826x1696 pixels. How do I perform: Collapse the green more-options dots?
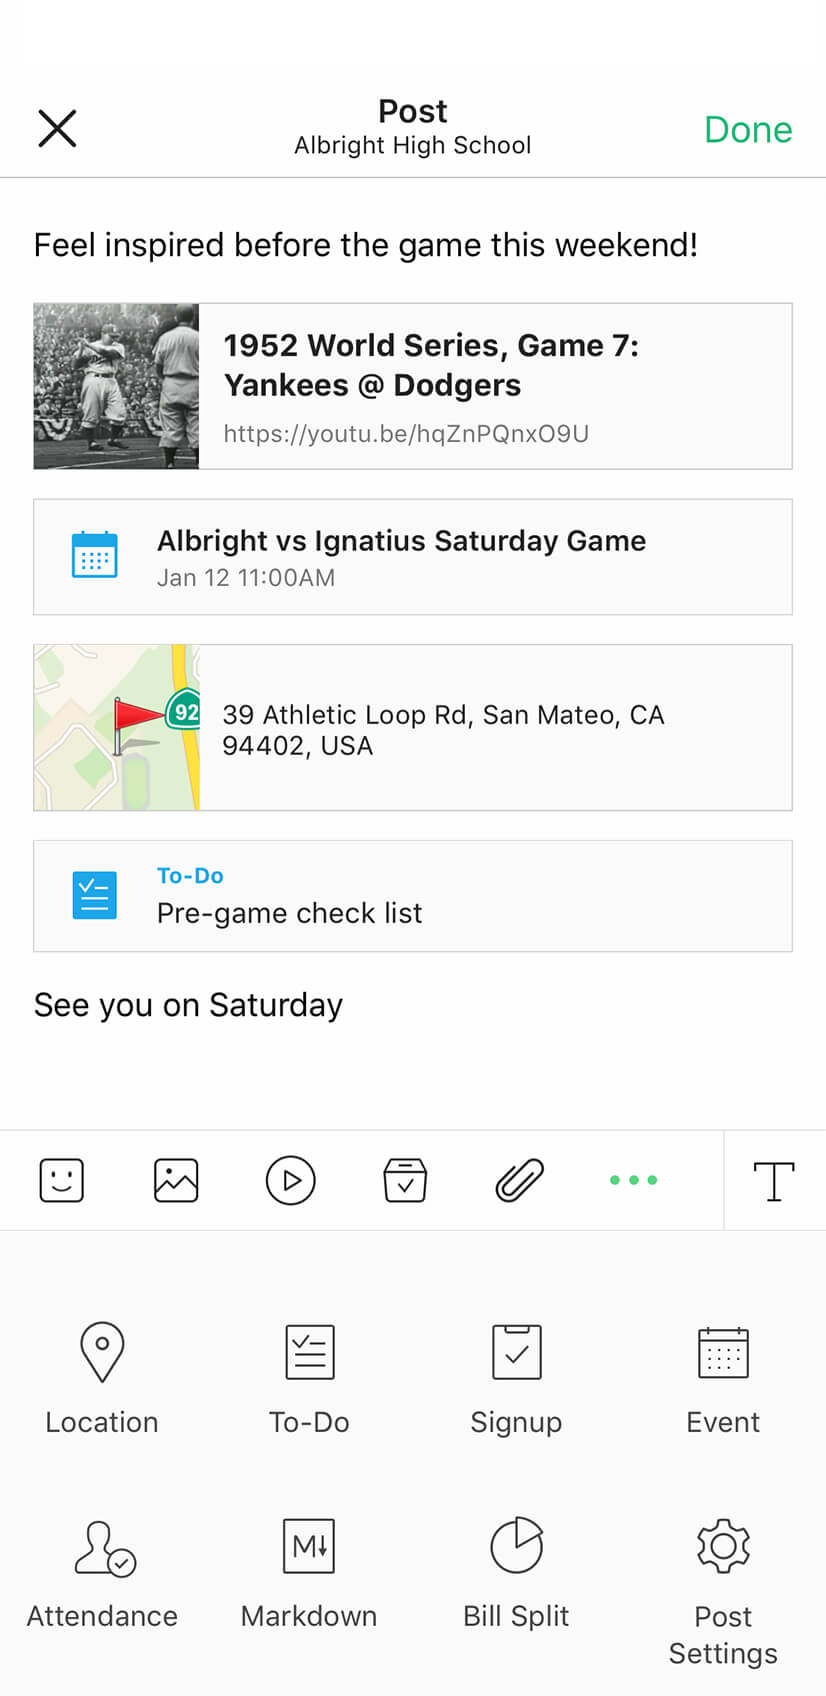point(633,1180)
